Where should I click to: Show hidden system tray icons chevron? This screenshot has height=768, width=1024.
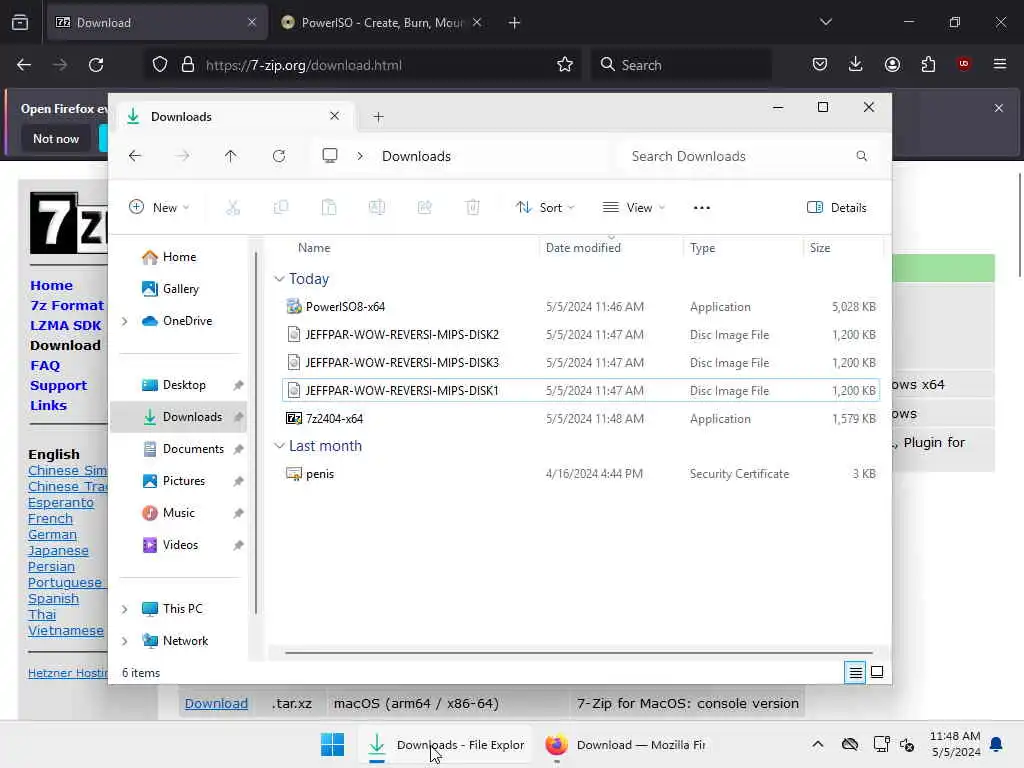point(818,744)
